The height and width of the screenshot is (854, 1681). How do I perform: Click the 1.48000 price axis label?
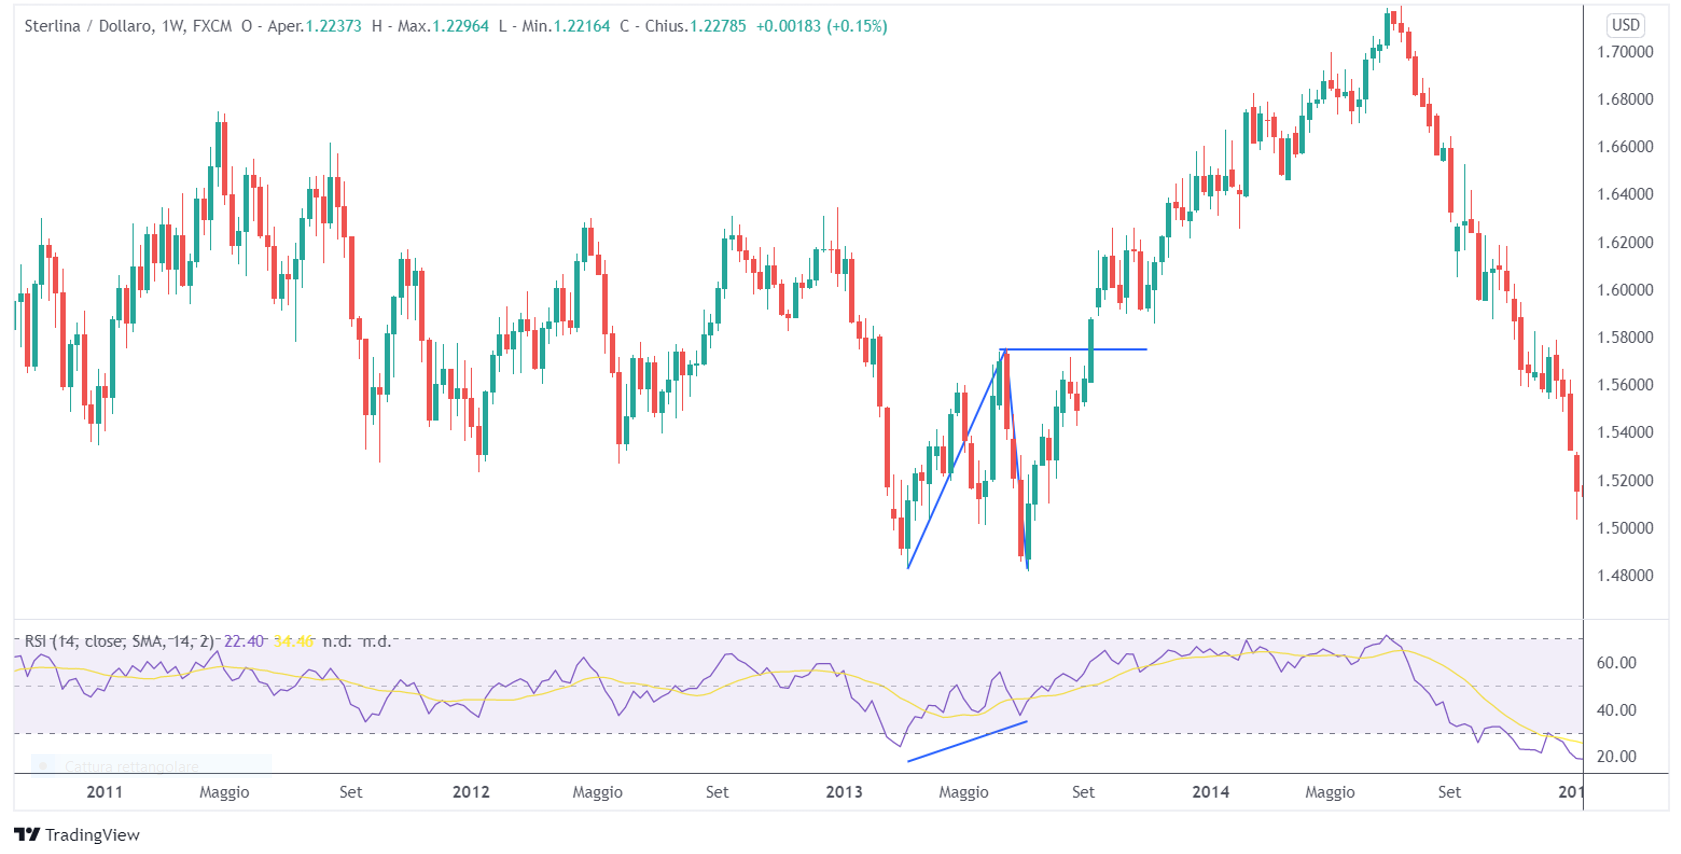click(x=1625, y=575)
